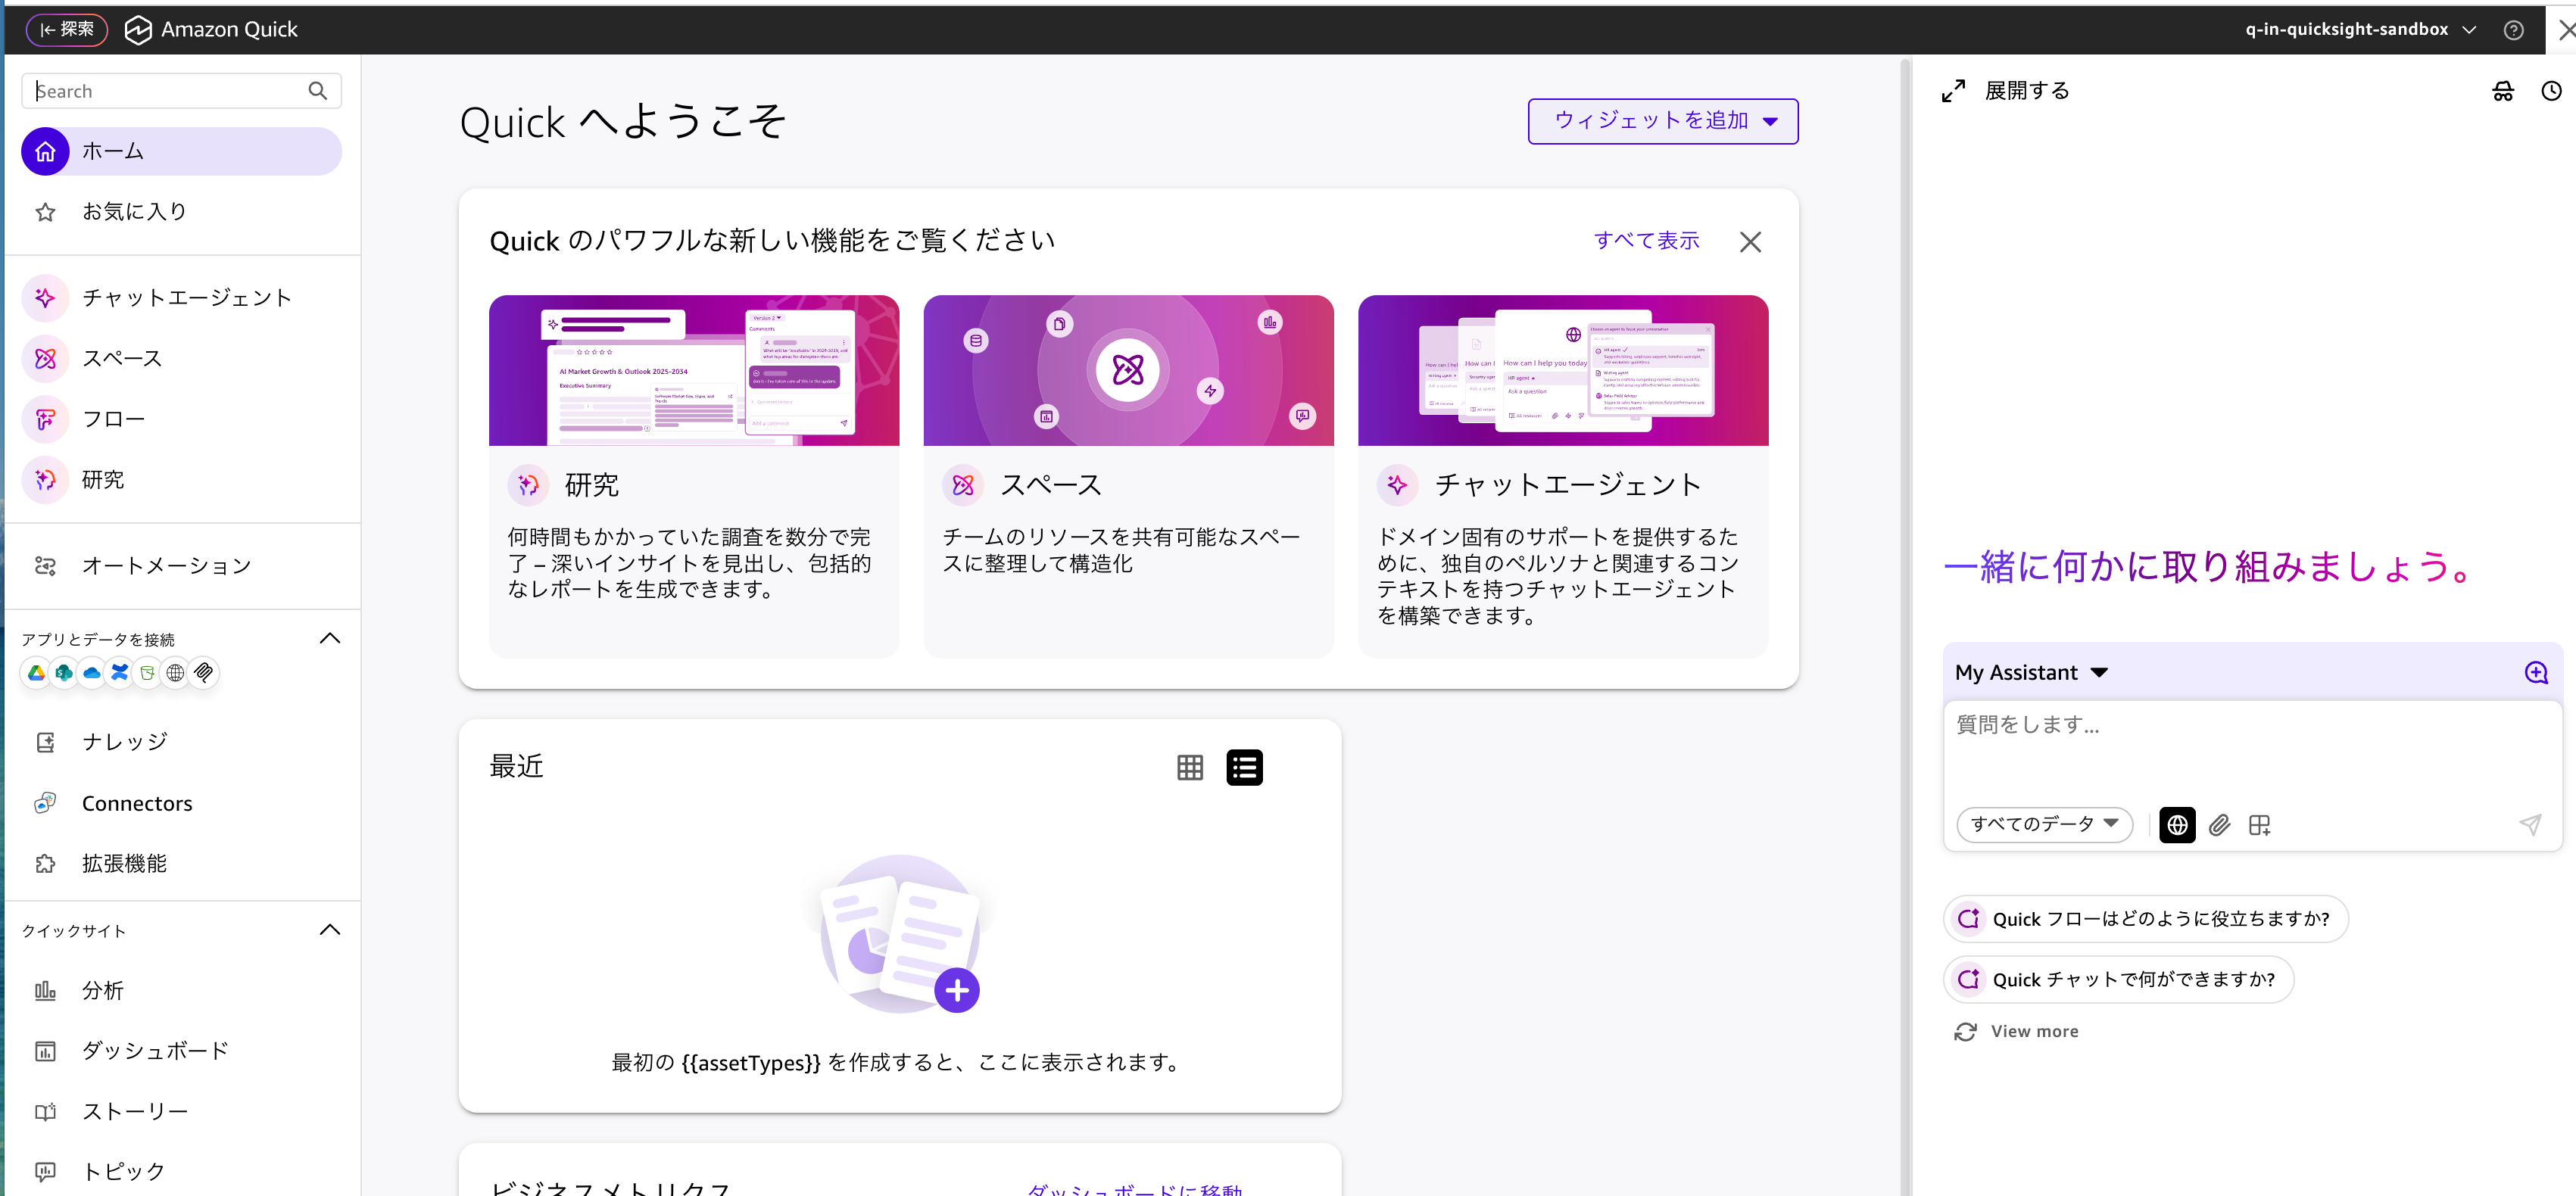Click the View more suggestions link

[2034, 1032]
